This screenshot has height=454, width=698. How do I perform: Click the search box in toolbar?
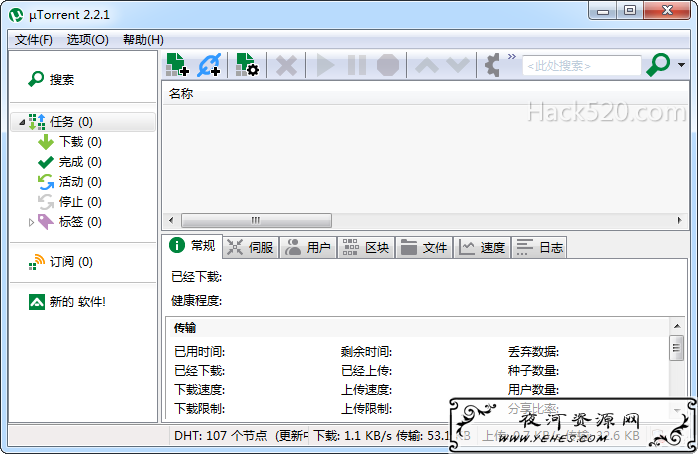(581, 66)
